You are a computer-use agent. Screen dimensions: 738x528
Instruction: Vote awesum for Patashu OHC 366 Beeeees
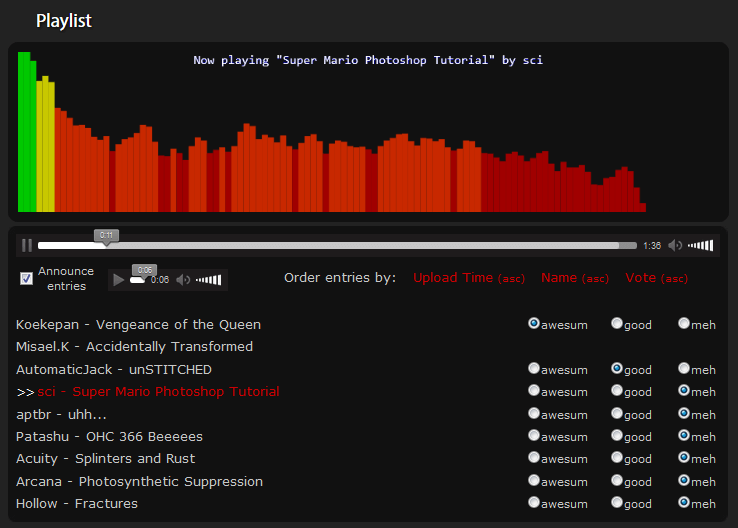click(x=534, y=435)
